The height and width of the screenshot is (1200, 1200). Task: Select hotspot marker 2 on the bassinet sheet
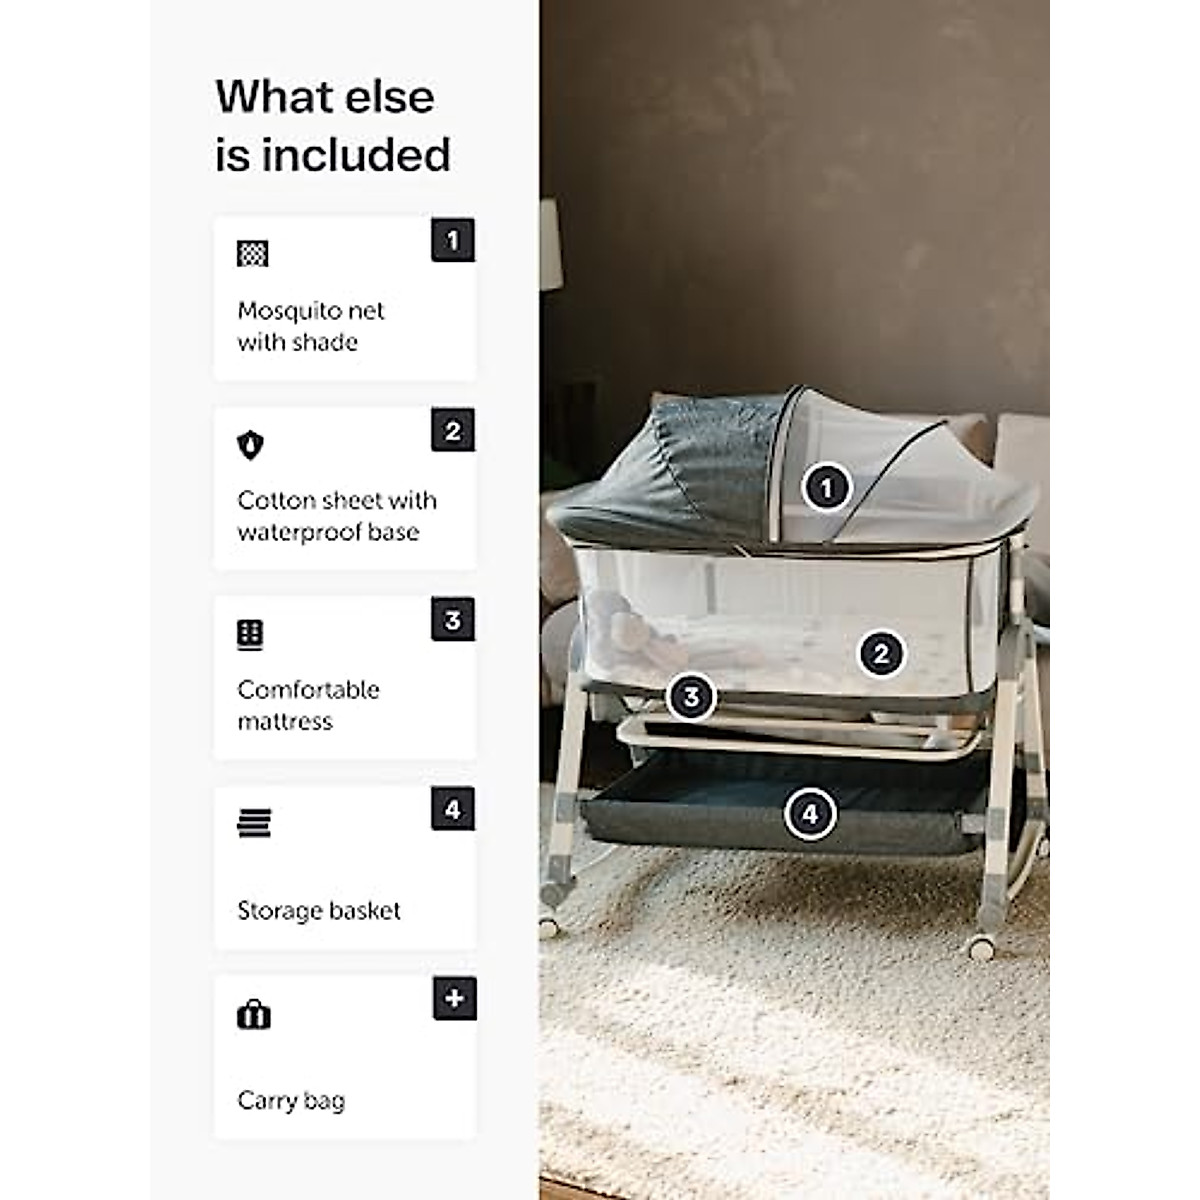click(x=881, y=654)
